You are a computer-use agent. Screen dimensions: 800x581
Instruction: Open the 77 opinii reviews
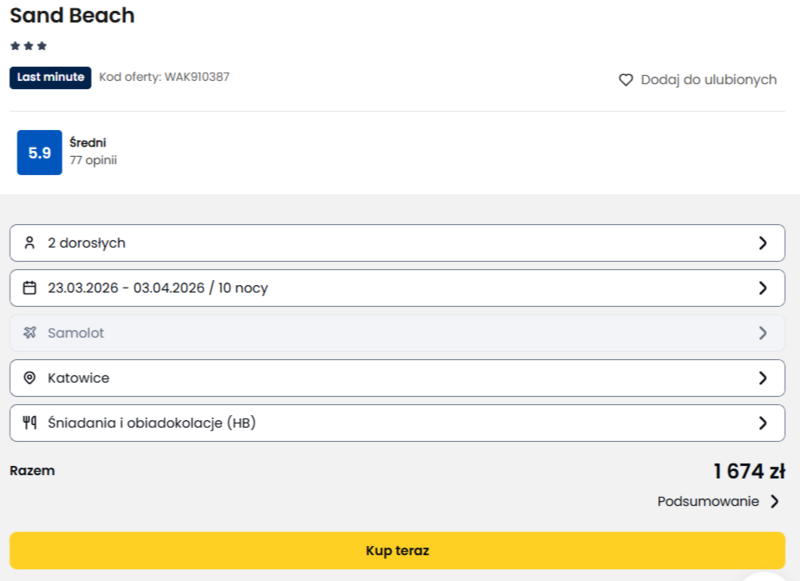[93, 160]
